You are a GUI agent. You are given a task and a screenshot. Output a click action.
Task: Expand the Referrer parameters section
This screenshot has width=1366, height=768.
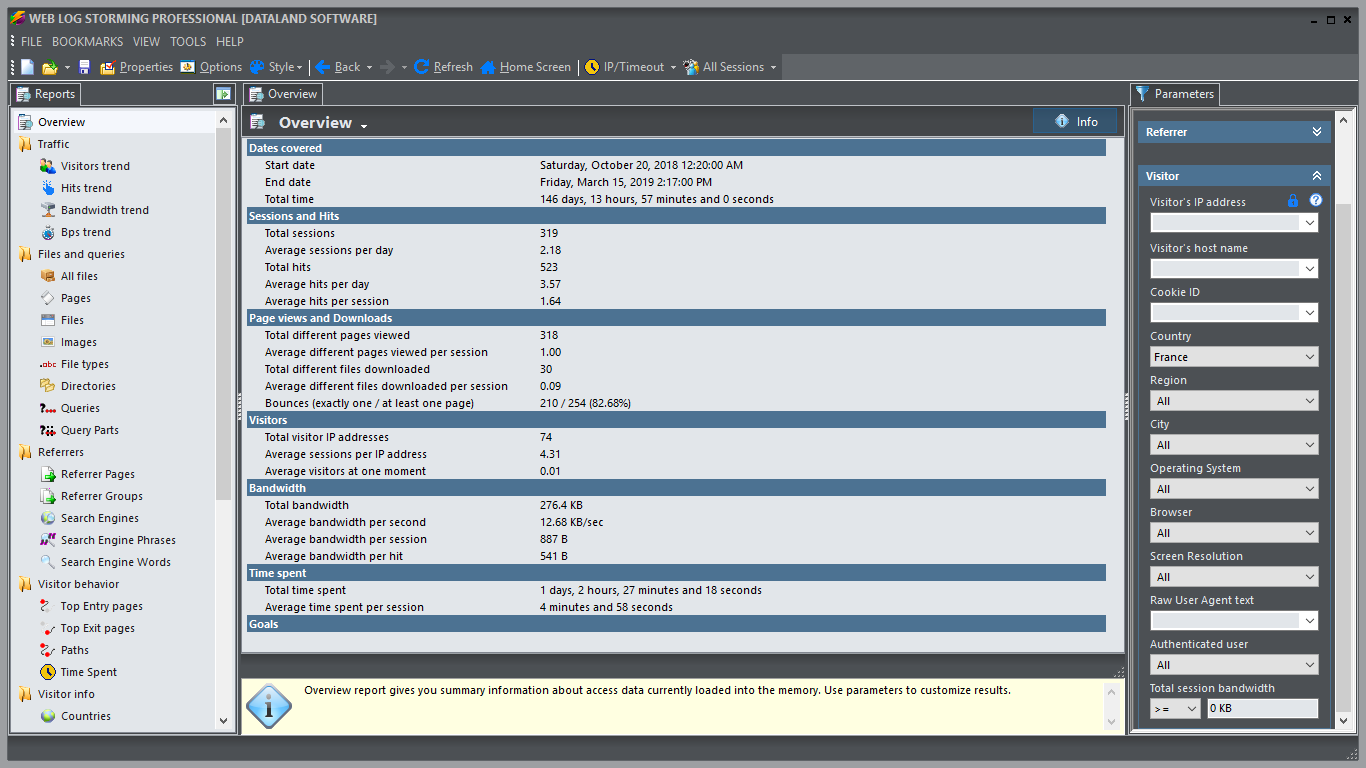coord(1317,131)
